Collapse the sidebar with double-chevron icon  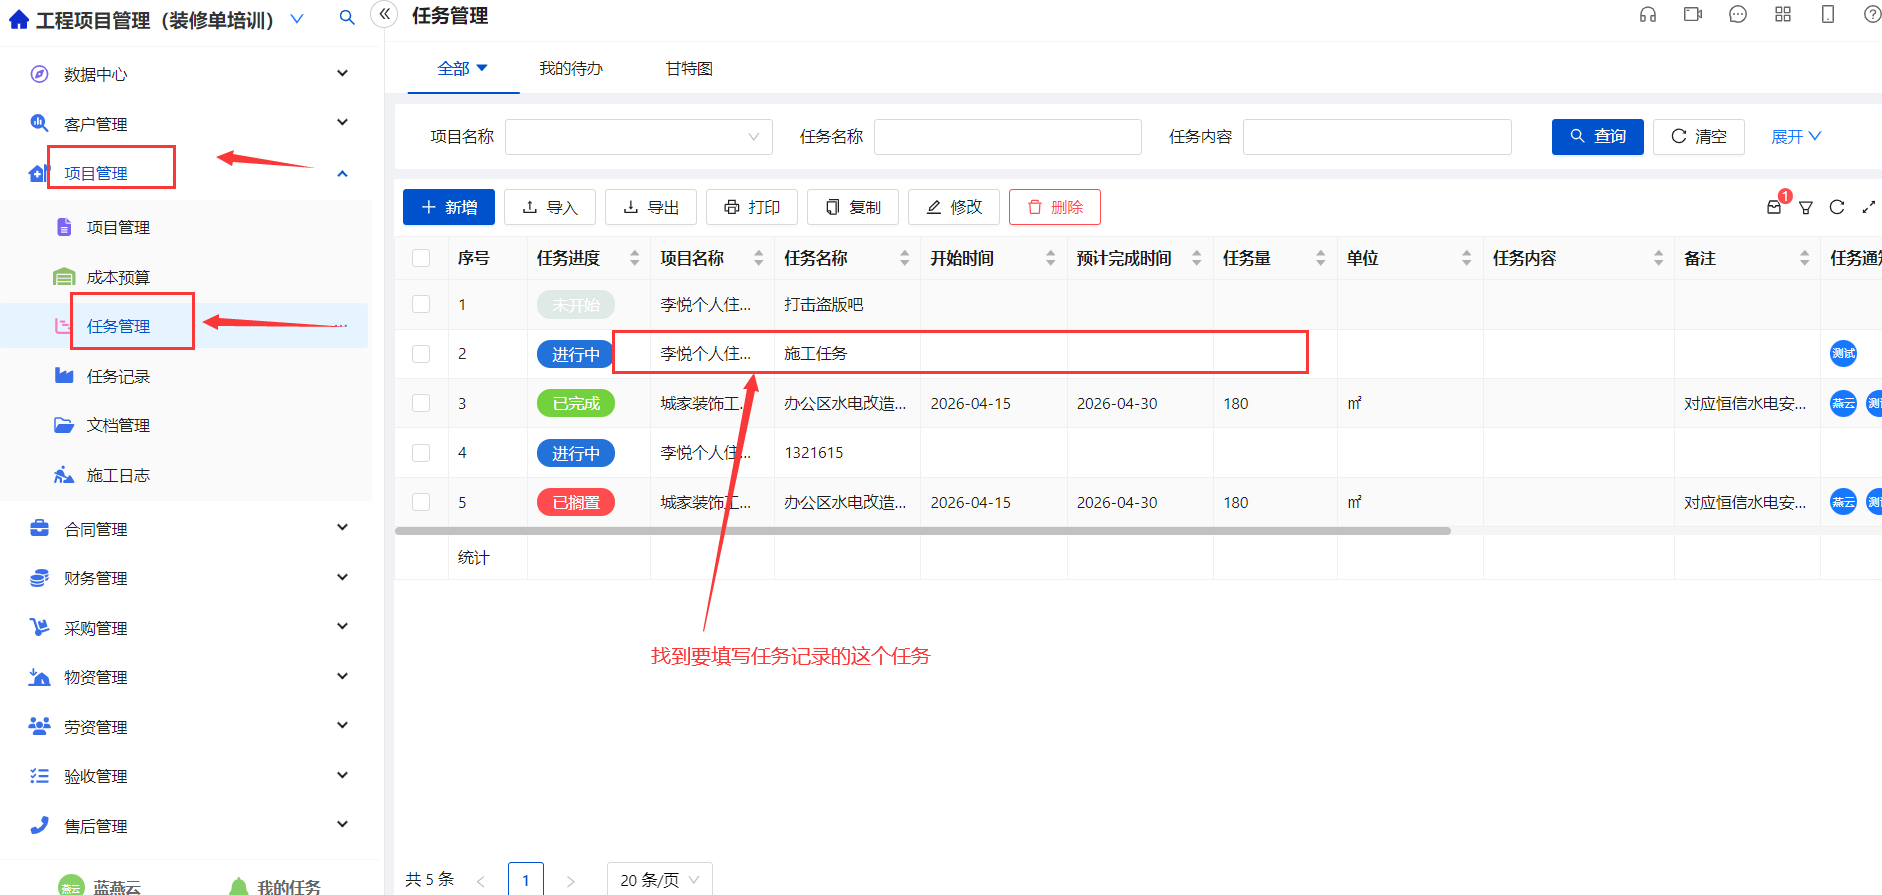click(x=385, y=14)
